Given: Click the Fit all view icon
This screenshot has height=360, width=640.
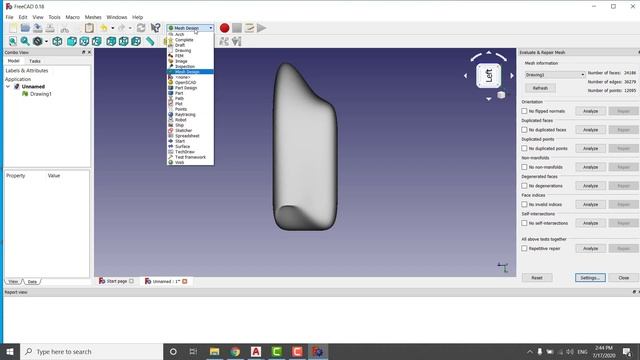Looking at the screenshot, I should tap(13, 41).
